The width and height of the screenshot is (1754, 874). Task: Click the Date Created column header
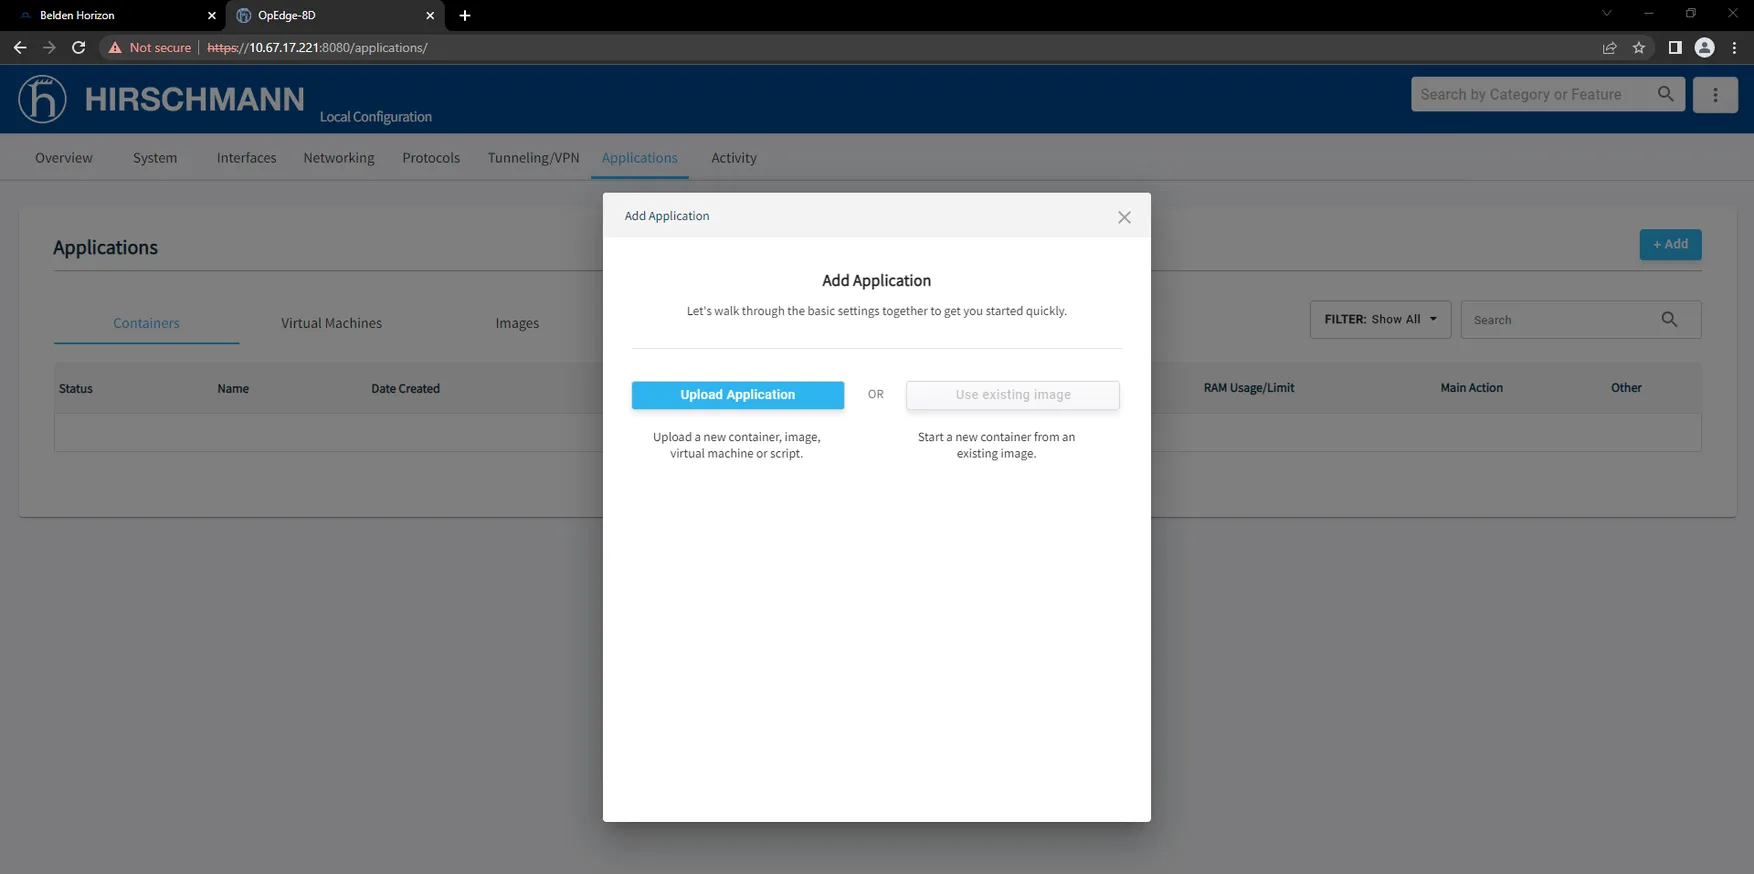405,389
